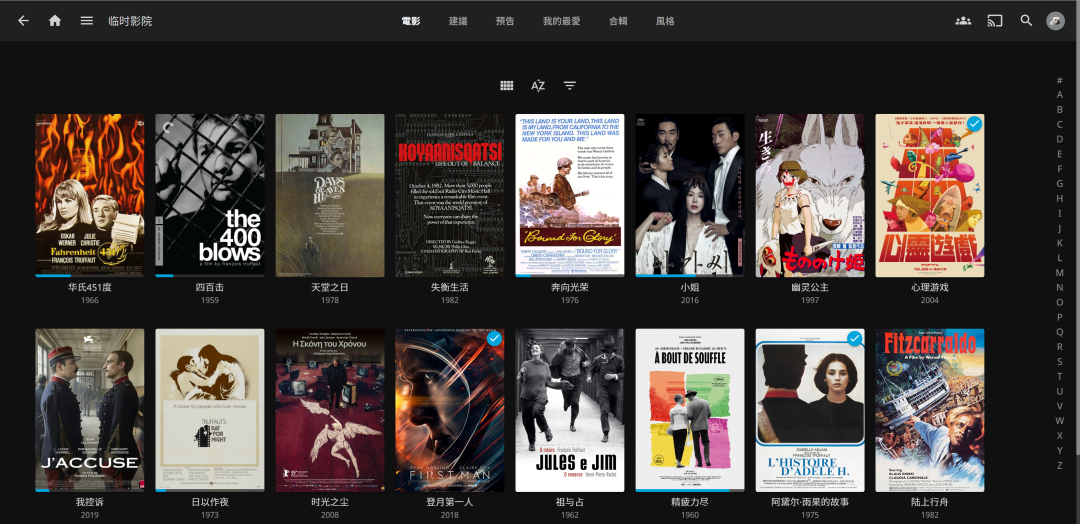Switch view with the grid icon
Viewport: 1080px width, 524px height.
[507, 85]
